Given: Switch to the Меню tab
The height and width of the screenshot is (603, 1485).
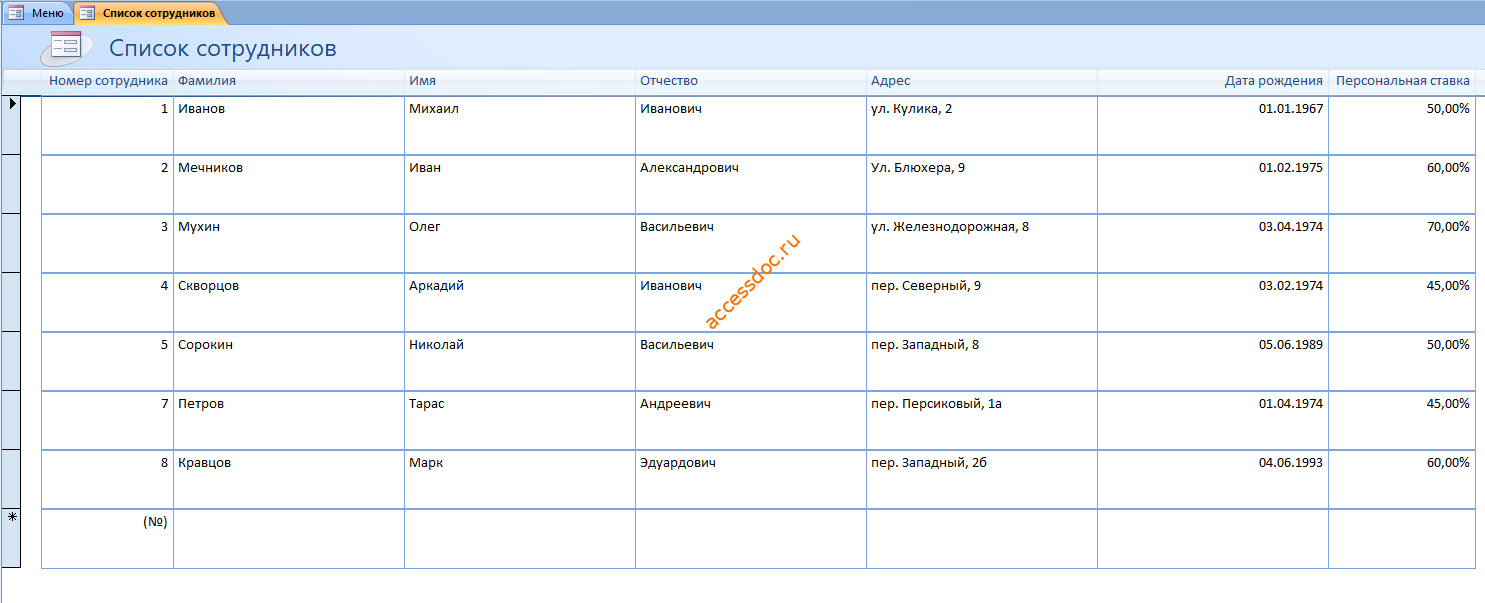Looking at the screenshot, I should 36,13.
